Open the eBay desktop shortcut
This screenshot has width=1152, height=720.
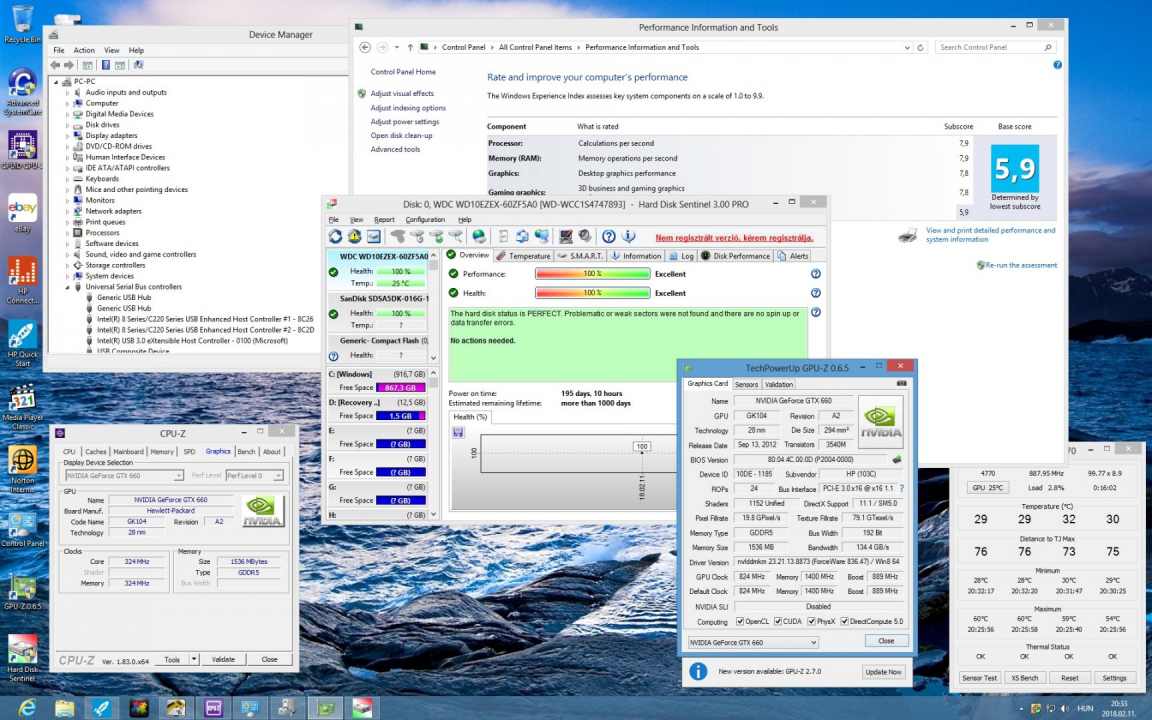(x=22, y=213)
